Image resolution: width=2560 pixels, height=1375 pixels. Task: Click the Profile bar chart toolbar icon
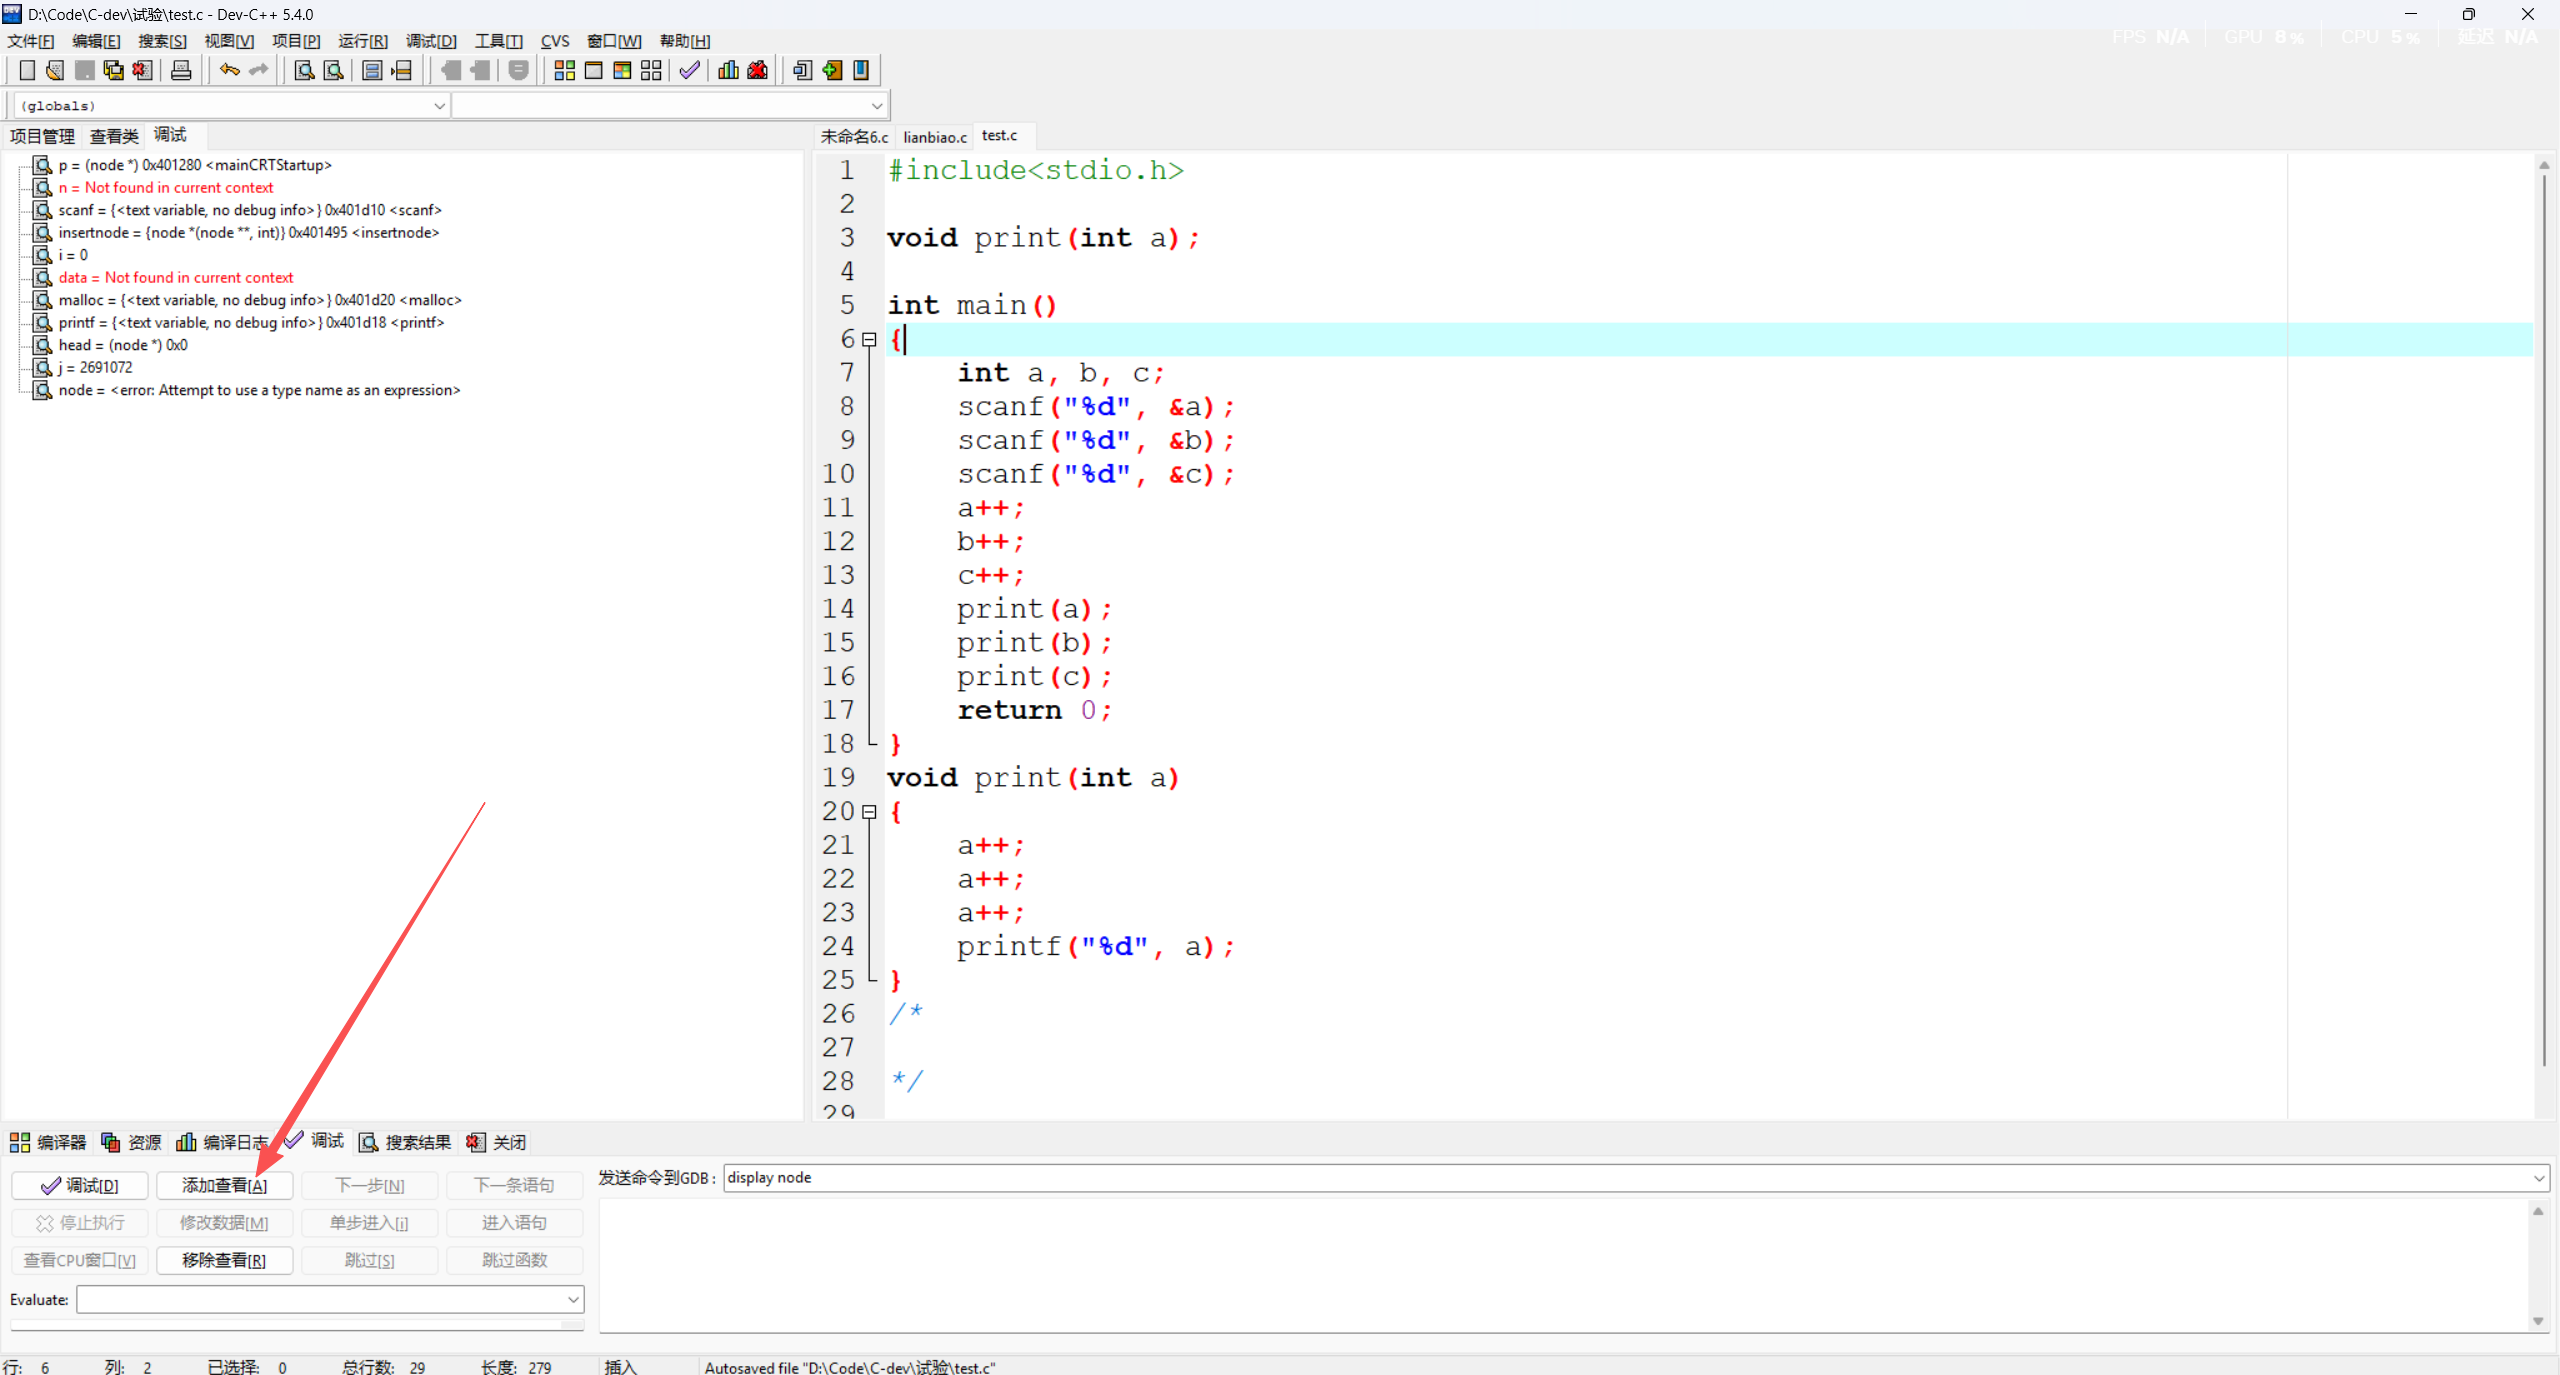(x=728, y=70)
